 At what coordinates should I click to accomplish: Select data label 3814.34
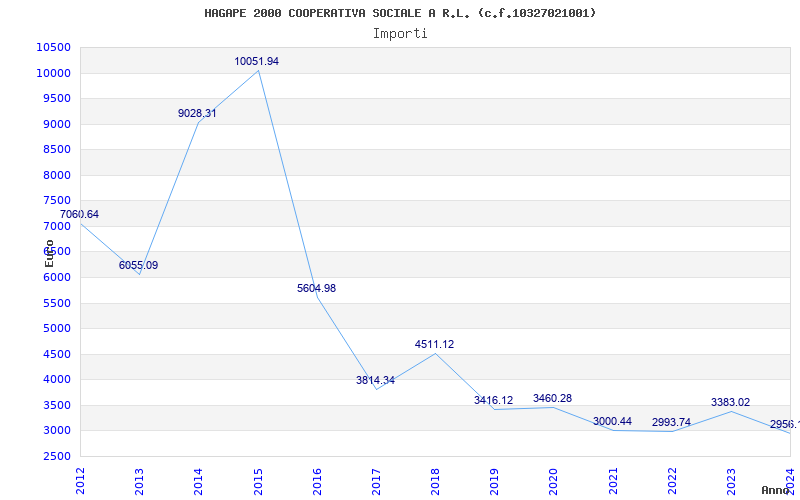pos(376,380)
